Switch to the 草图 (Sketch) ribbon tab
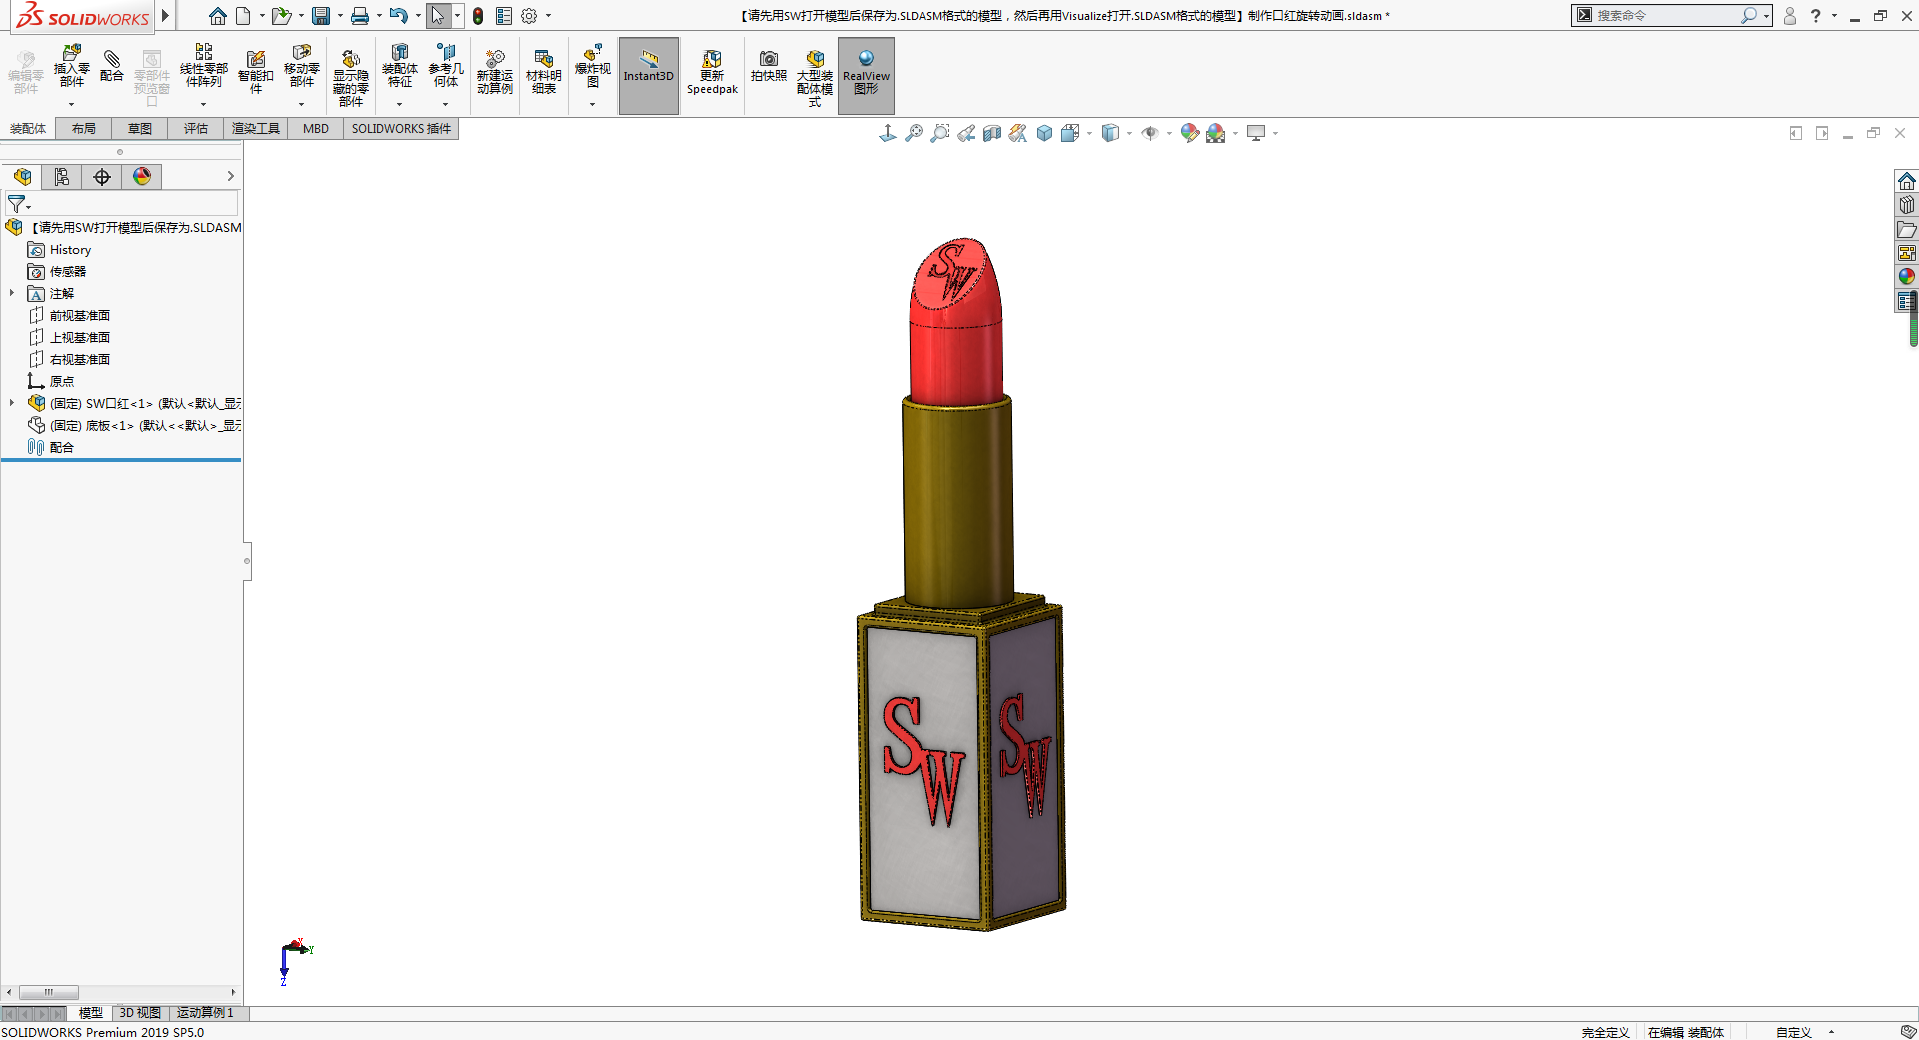The image size is (1919, 1040). 140,129
